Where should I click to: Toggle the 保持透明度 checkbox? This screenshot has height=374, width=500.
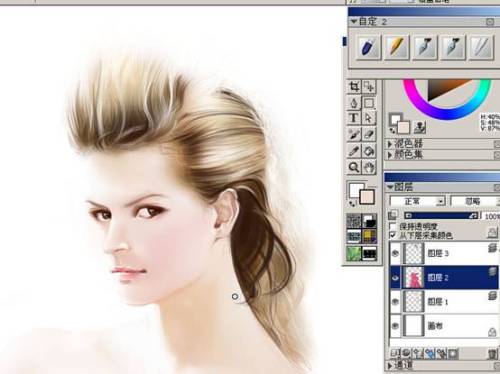393,227
